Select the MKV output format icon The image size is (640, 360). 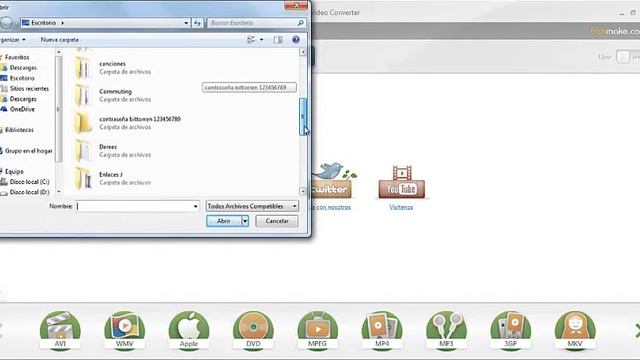pyautogui.click(x=575, y=330)
